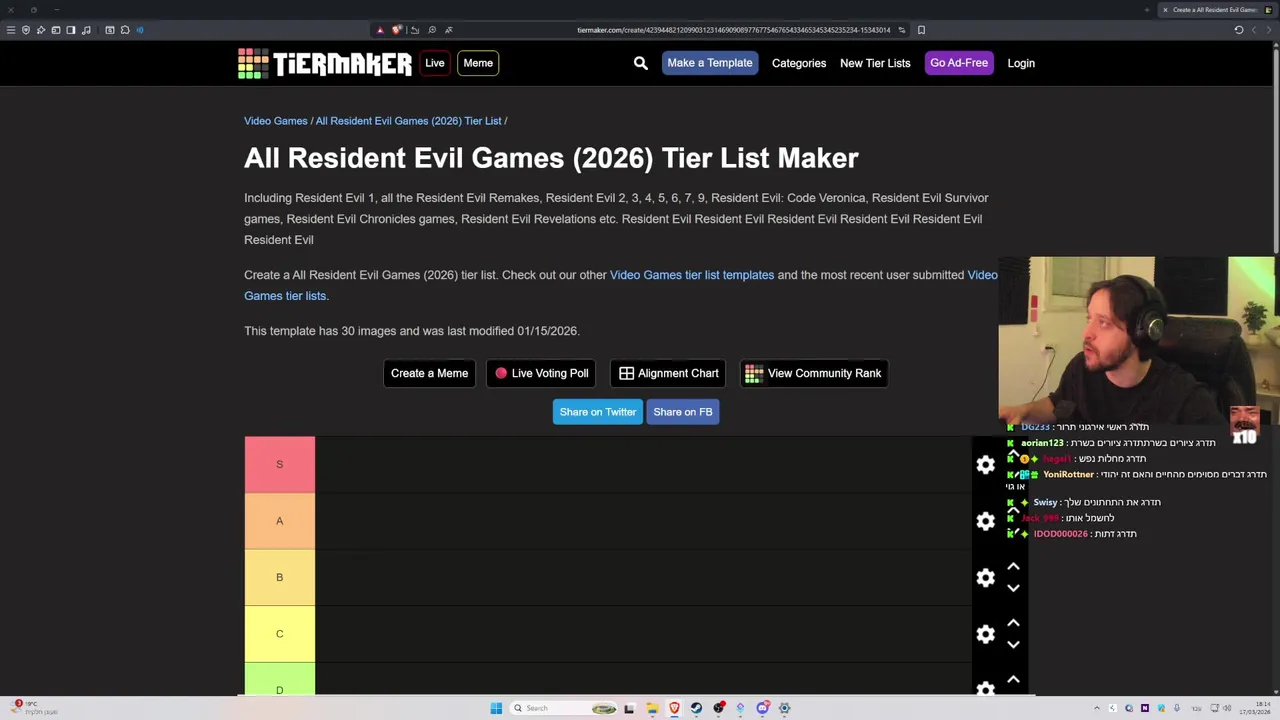Click the lime C tier label

(x=280, y=634)
